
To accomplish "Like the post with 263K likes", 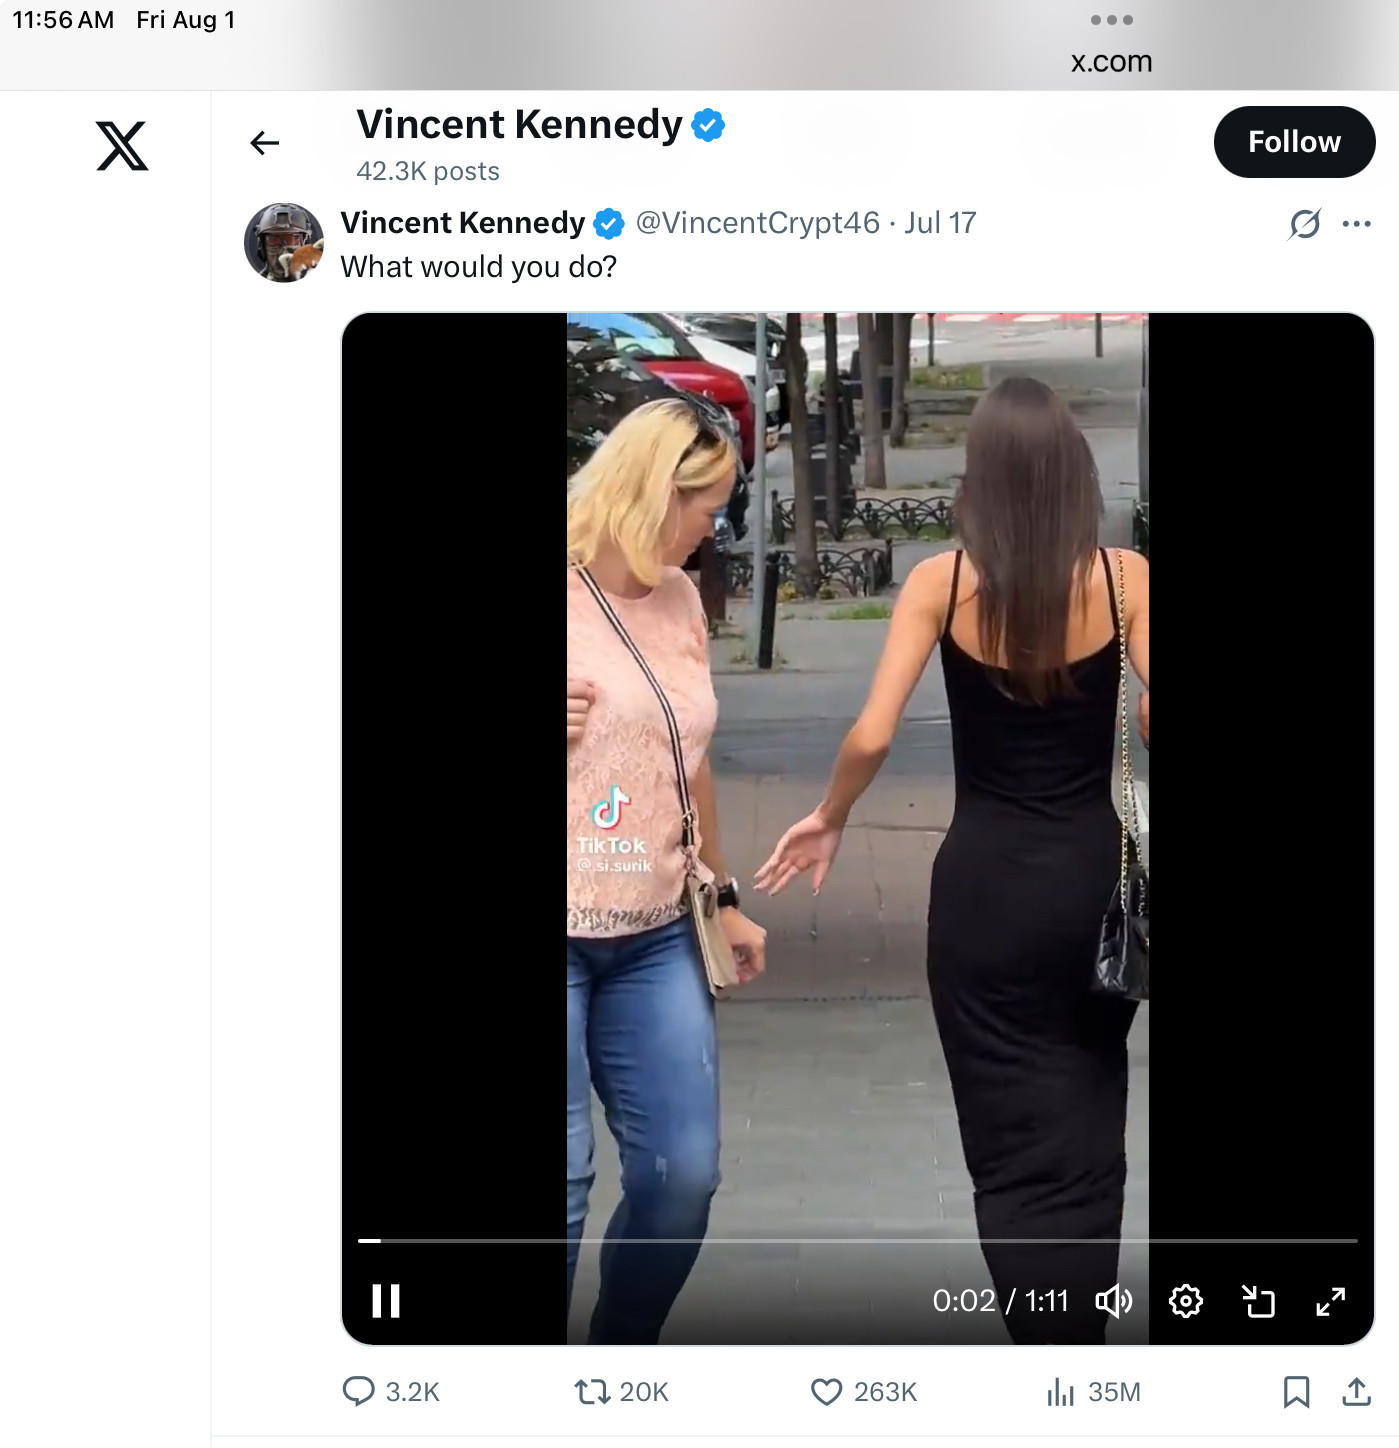I will [x=827, y=1391].
